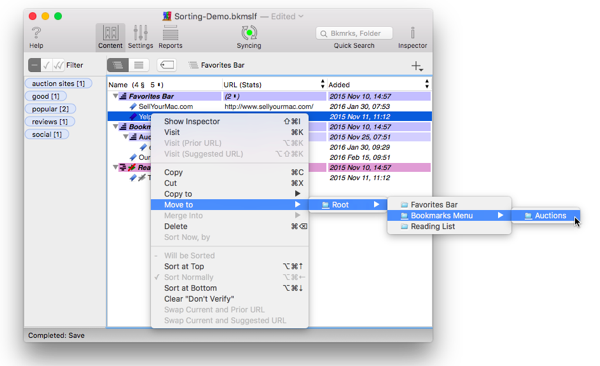Image resolution: width=600 pixels, height=366 pixels.
Task: Select the outline view mode button
Action: point(118,65)
